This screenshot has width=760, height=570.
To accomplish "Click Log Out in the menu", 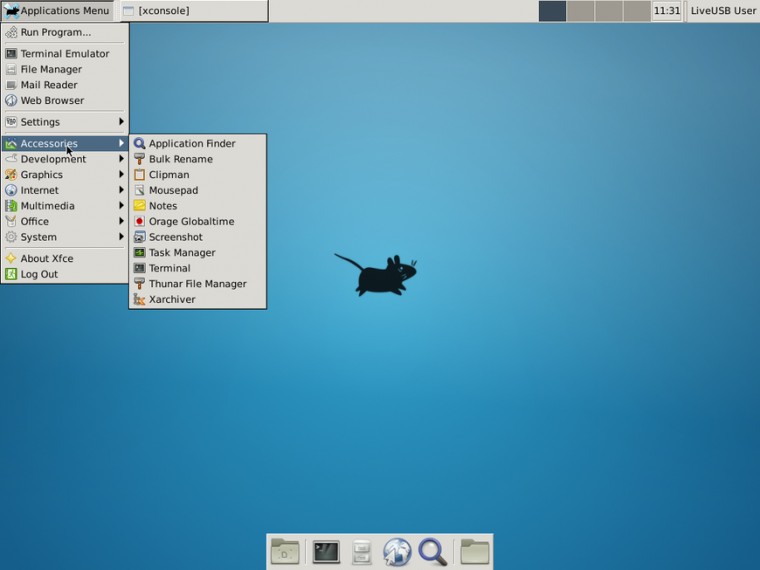I will click(65, 274).
